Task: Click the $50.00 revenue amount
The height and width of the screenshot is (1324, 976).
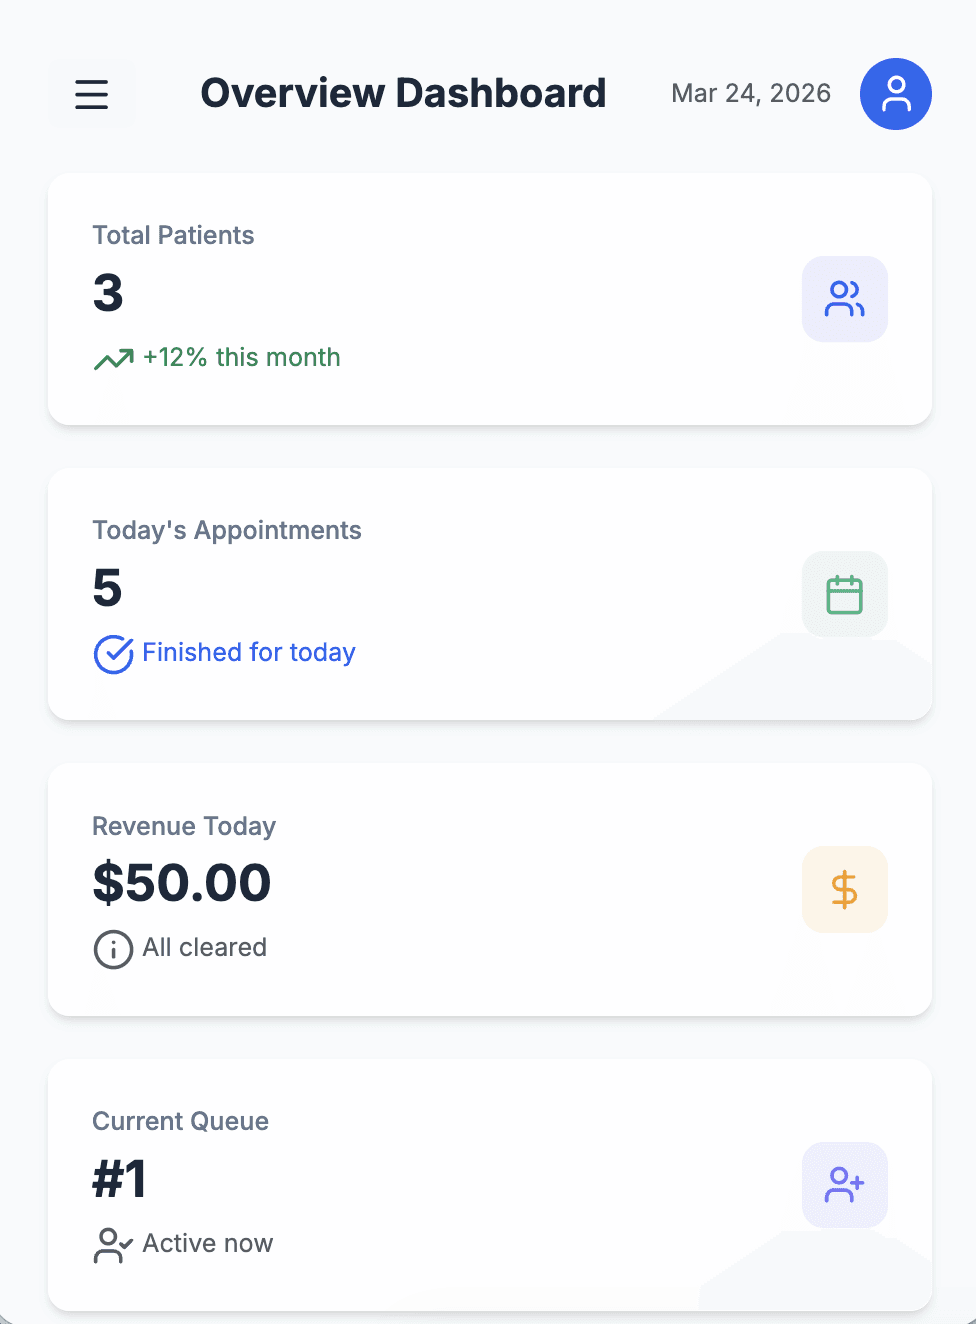Action: [181, 882]
